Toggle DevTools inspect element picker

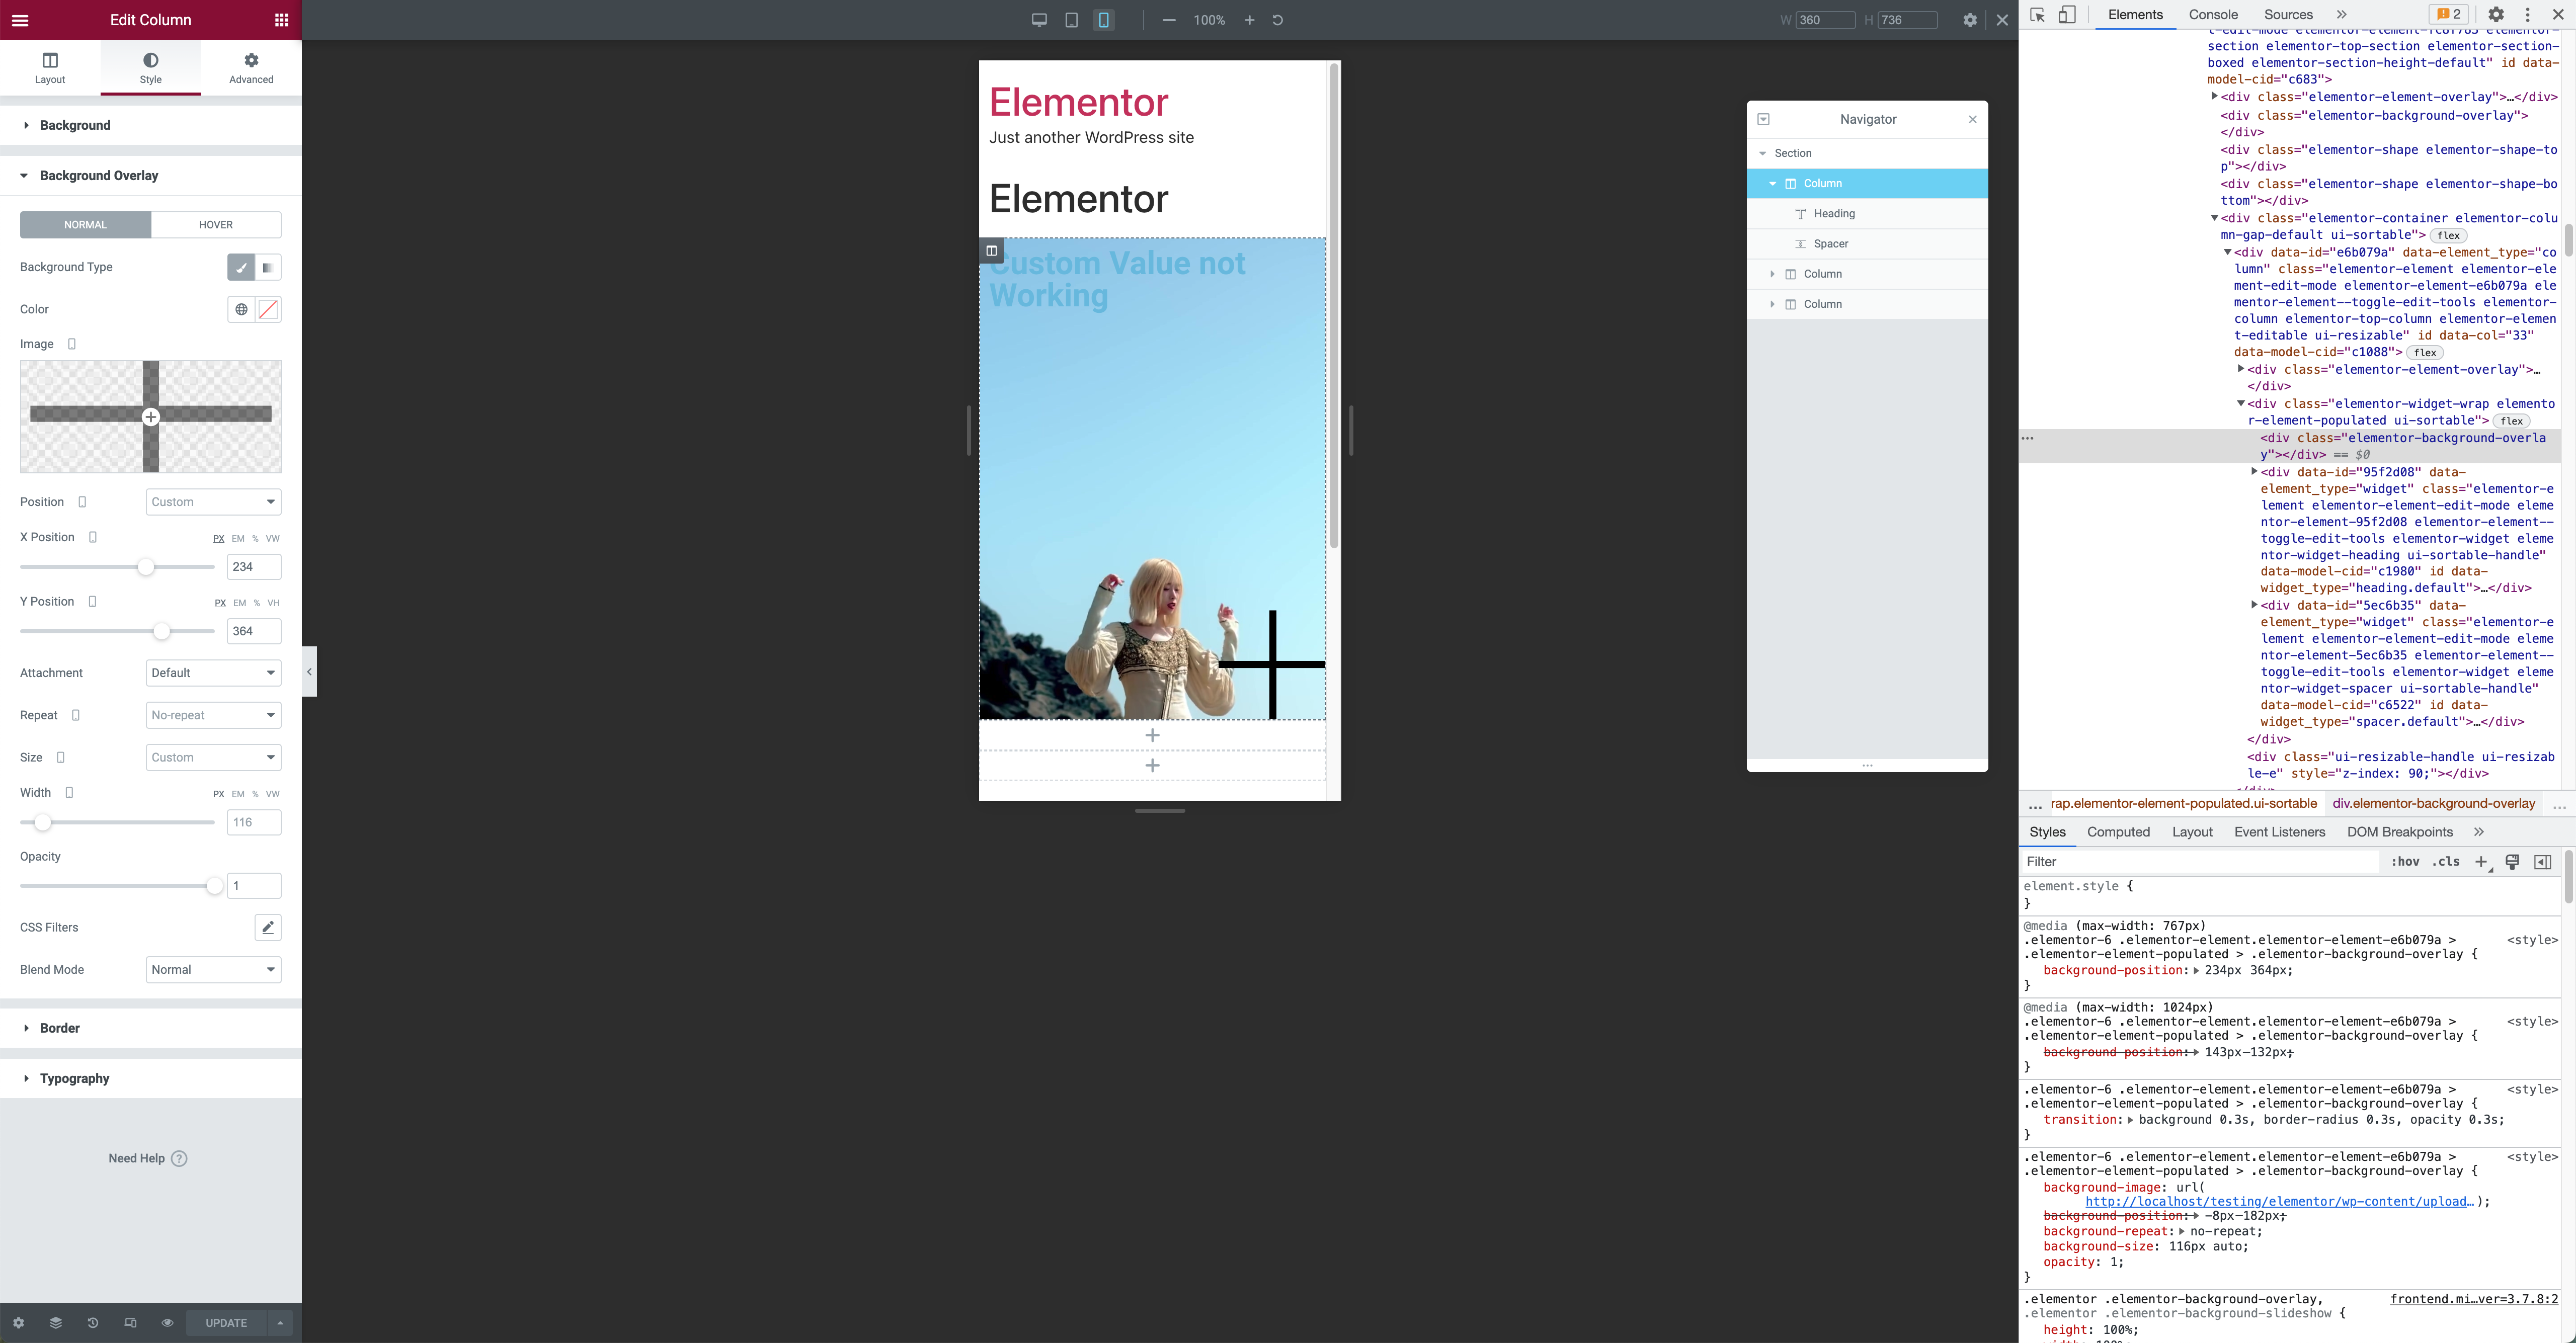pos(2037,15)
